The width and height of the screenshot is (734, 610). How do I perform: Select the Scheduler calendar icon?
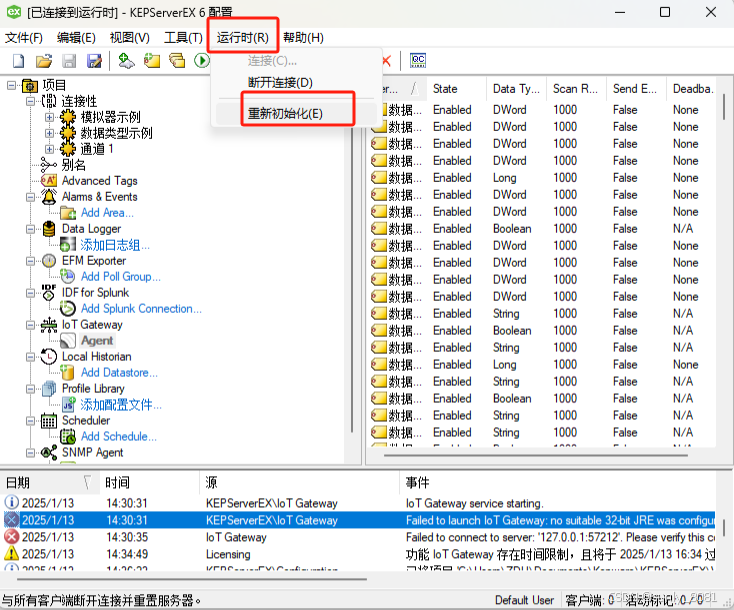pyautogui.click(x=49, y=420)
